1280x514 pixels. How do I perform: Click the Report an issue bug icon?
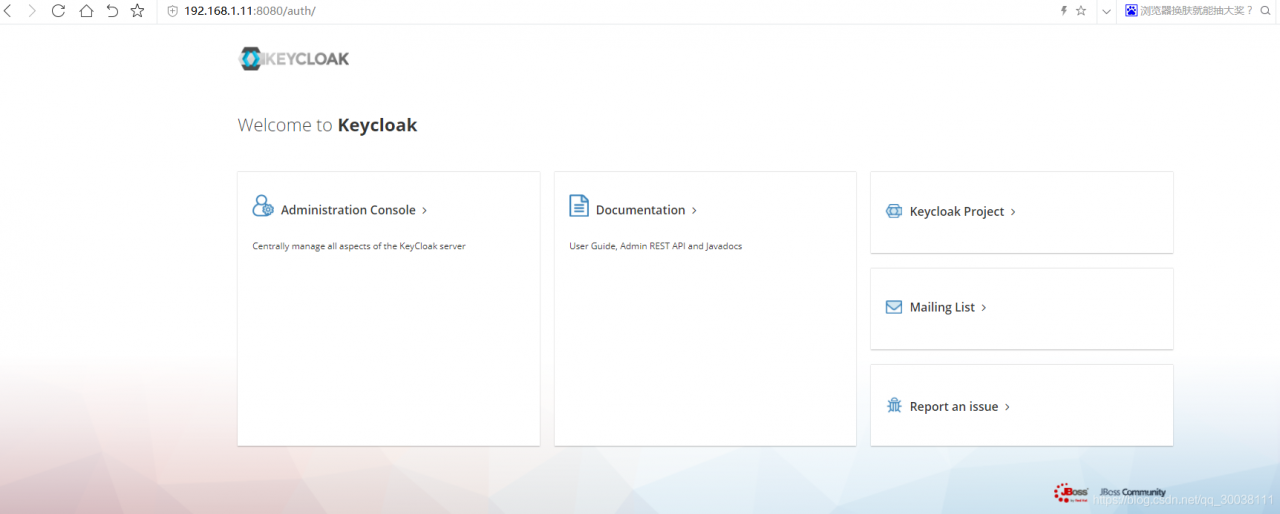pyautogui.click(x=894, y=405)
